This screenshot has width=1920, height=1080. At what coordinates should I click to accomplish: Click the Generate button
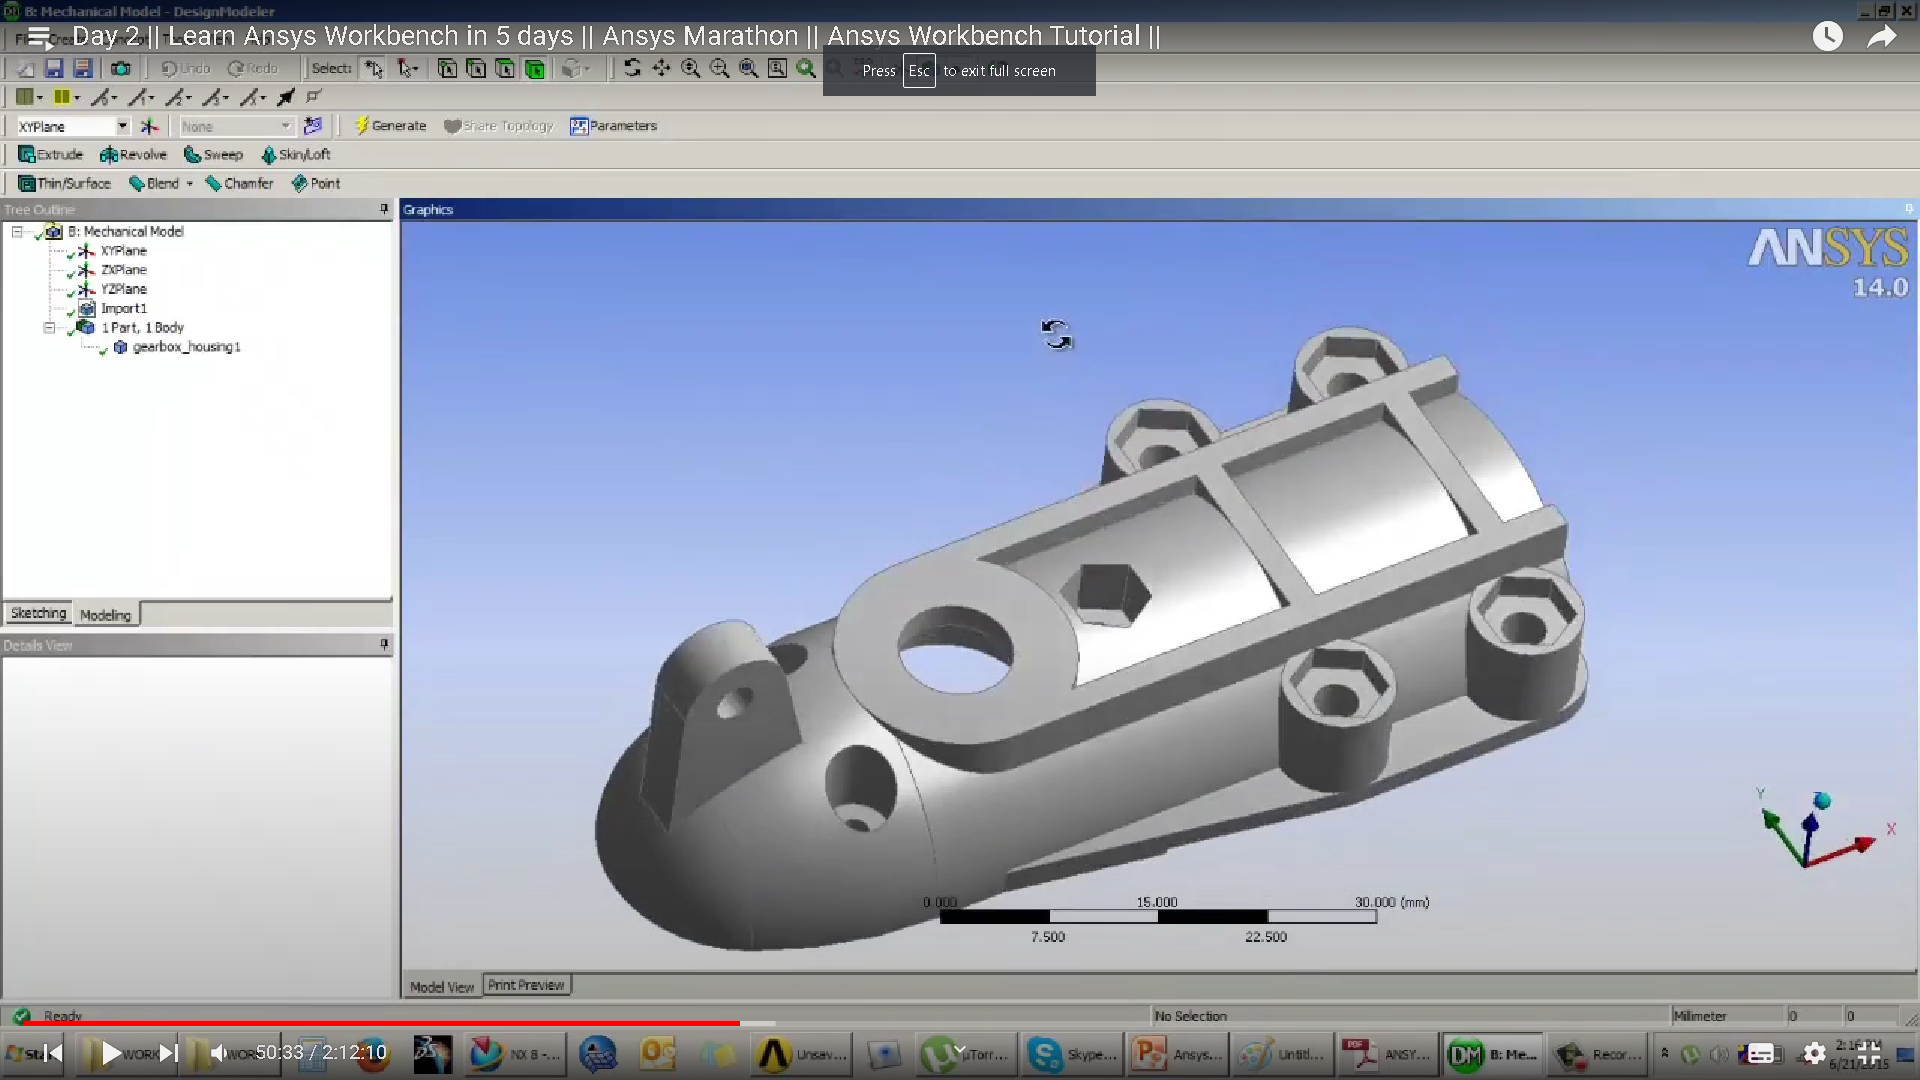click(x=390, y=126)
